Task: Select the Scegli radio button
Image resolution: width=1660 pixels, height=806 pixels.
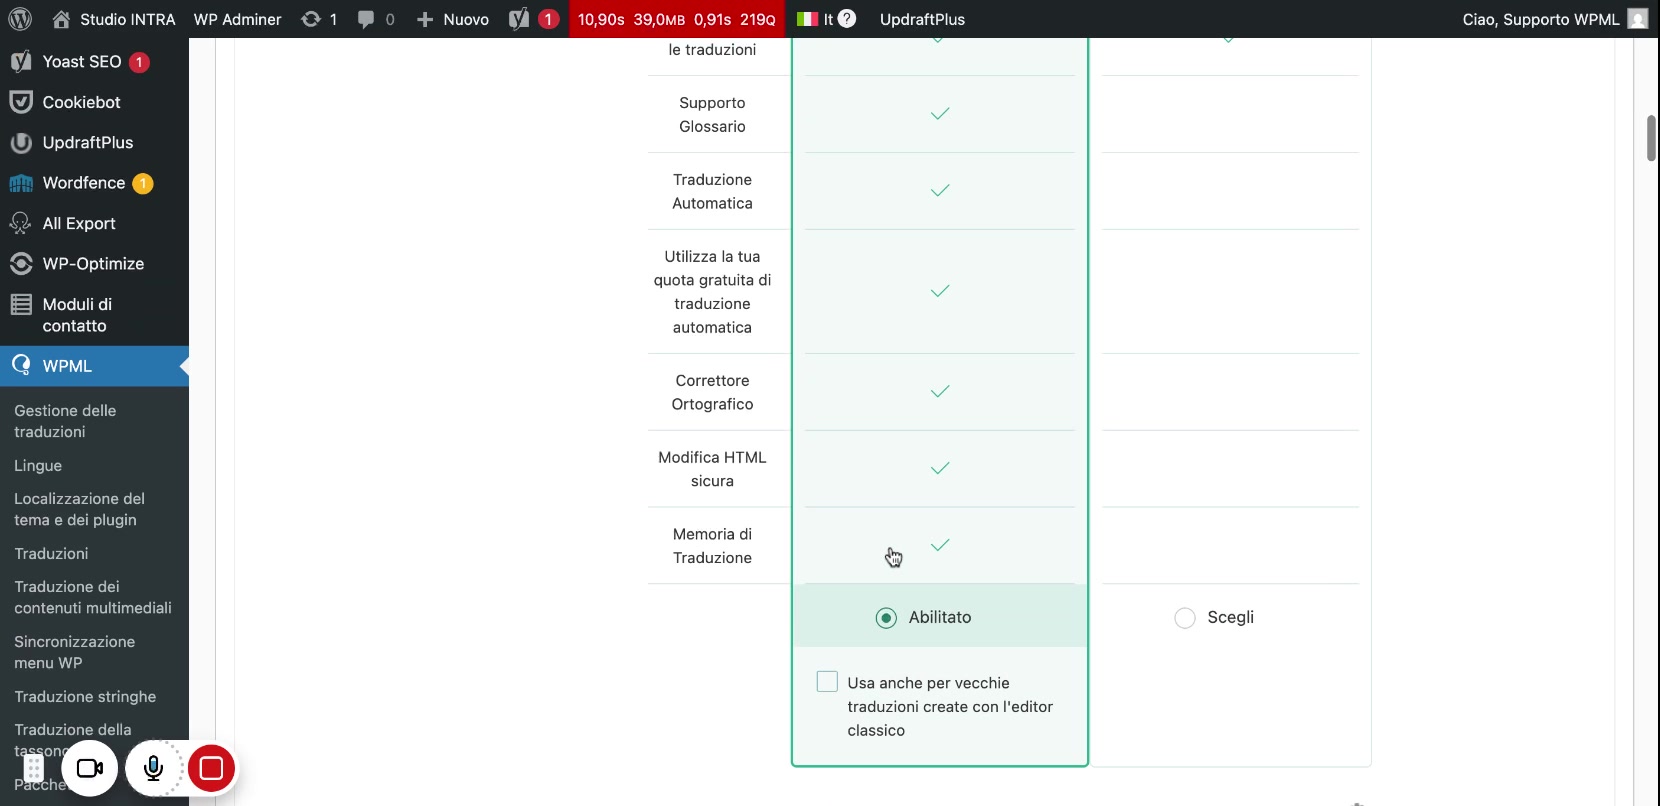Action: [1185, 618]
